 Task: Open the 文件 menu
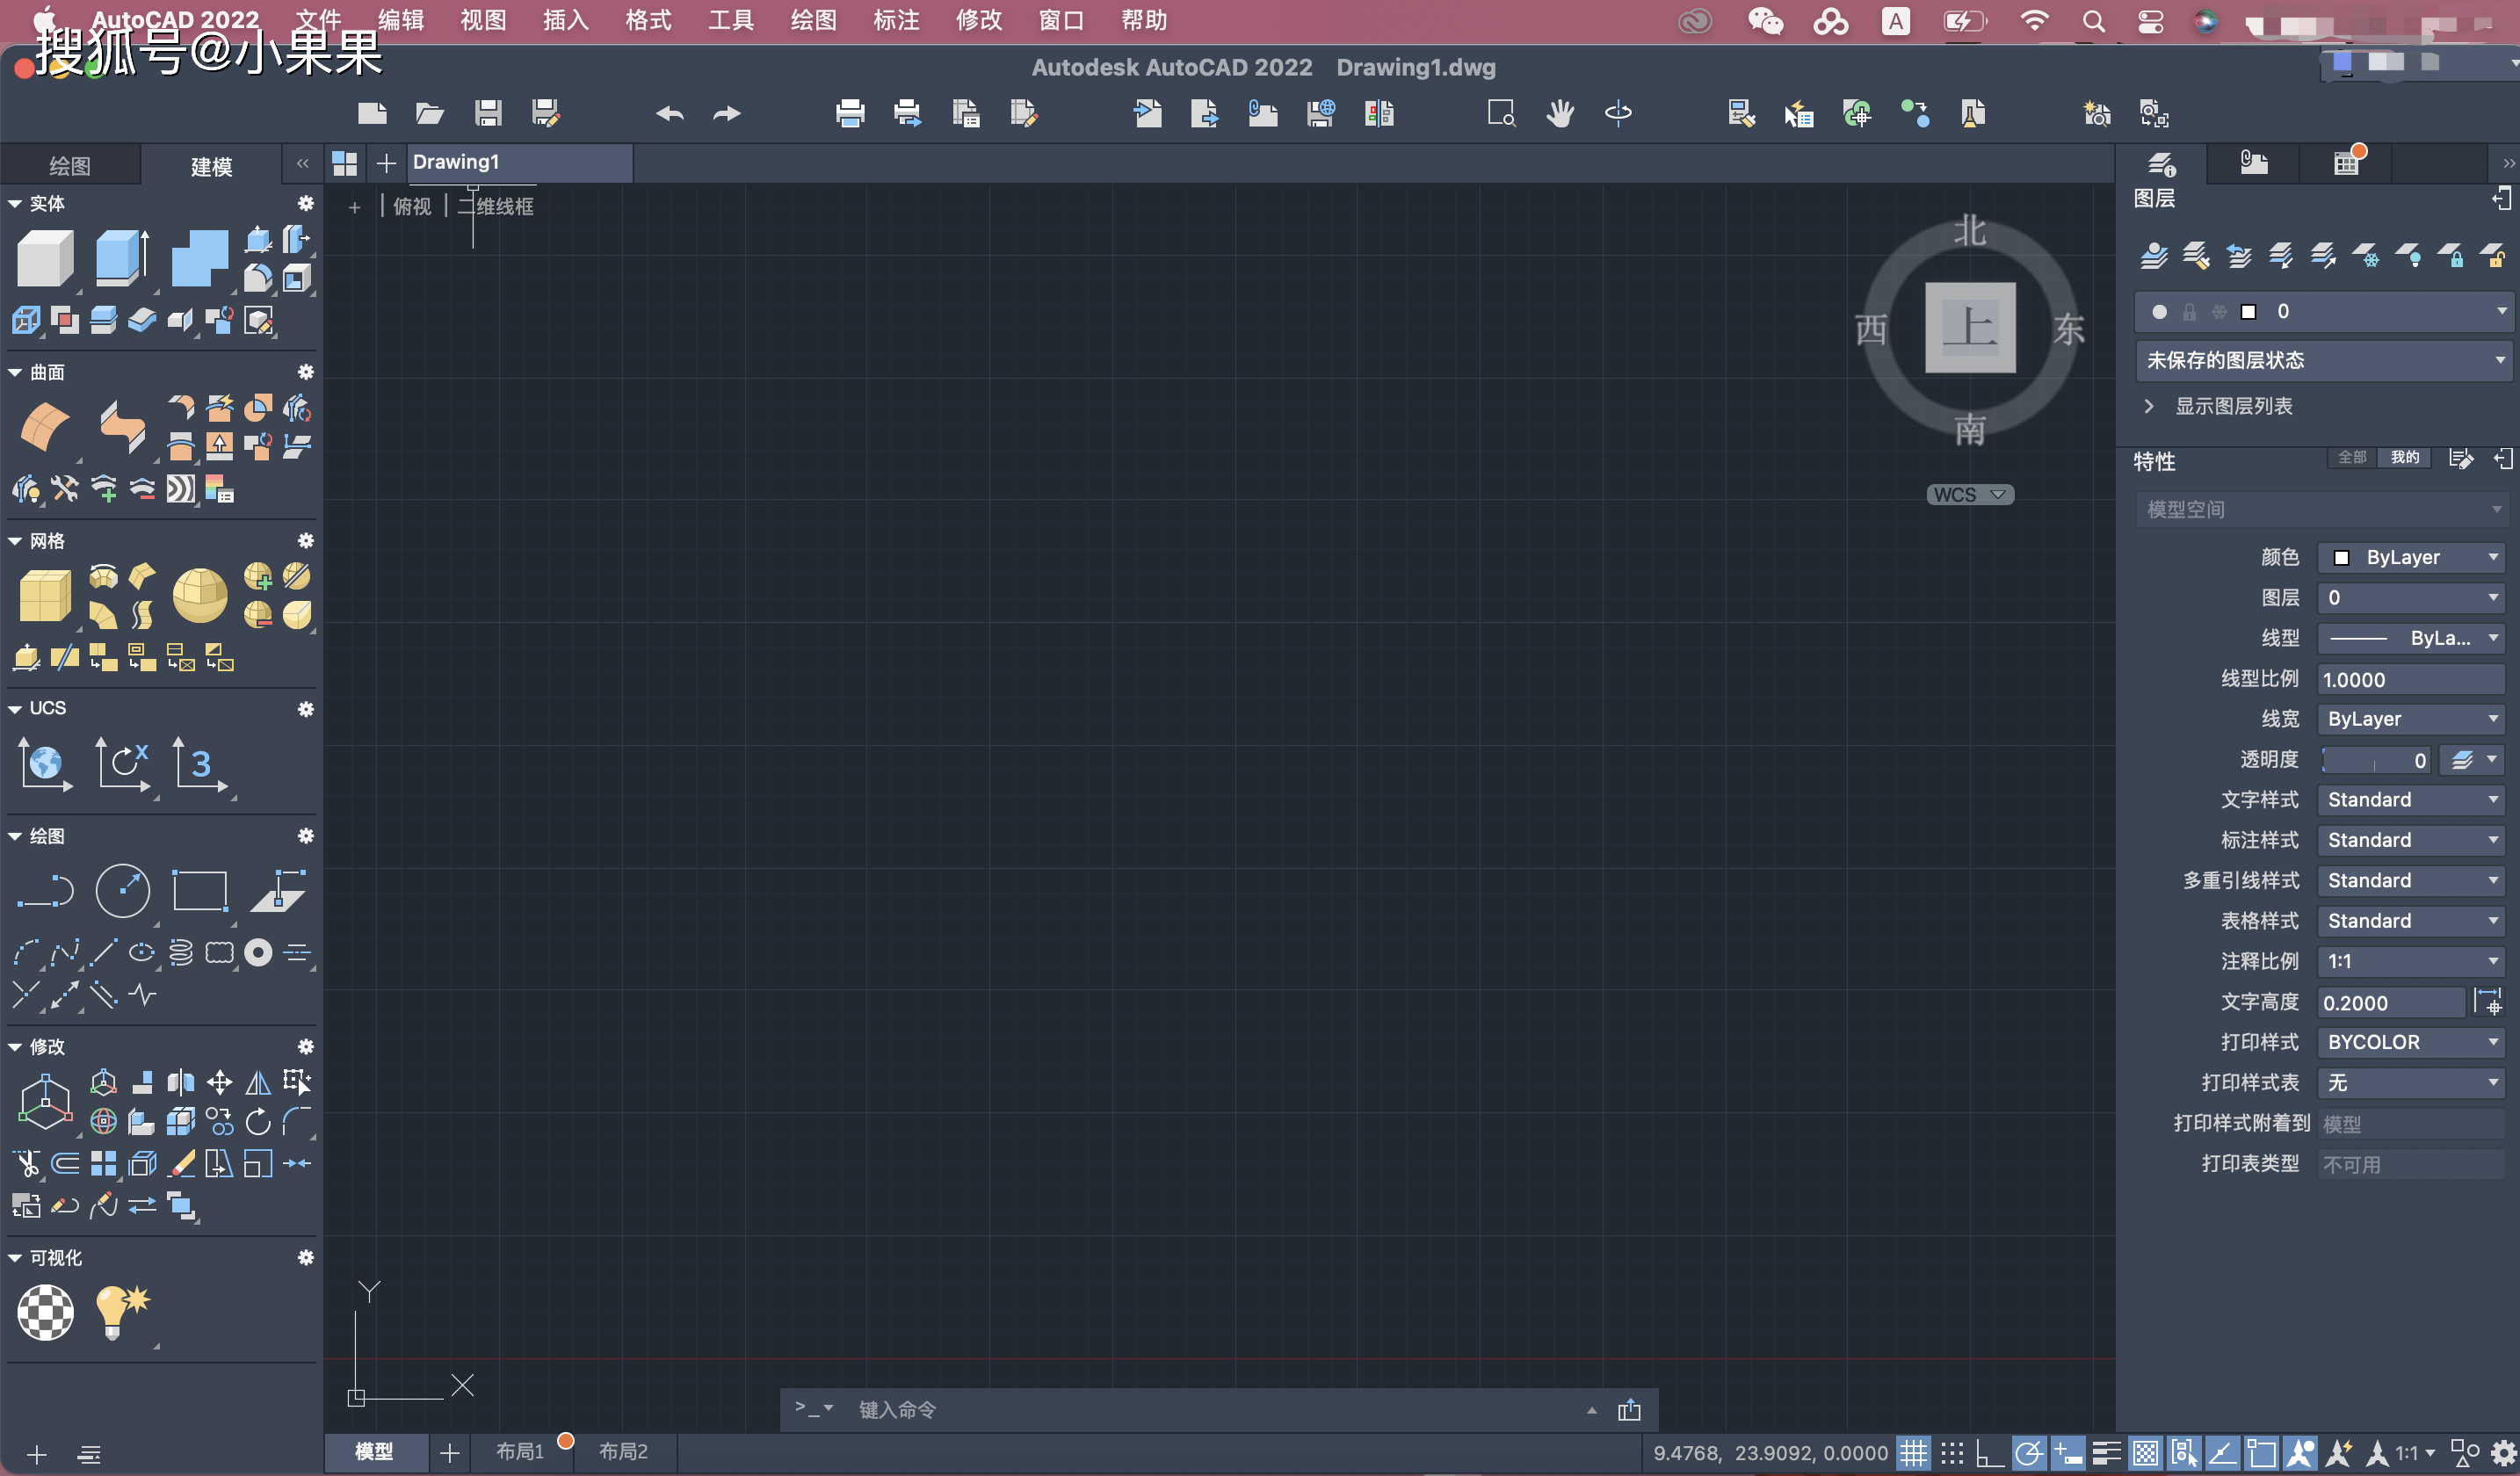click(318, 21)
